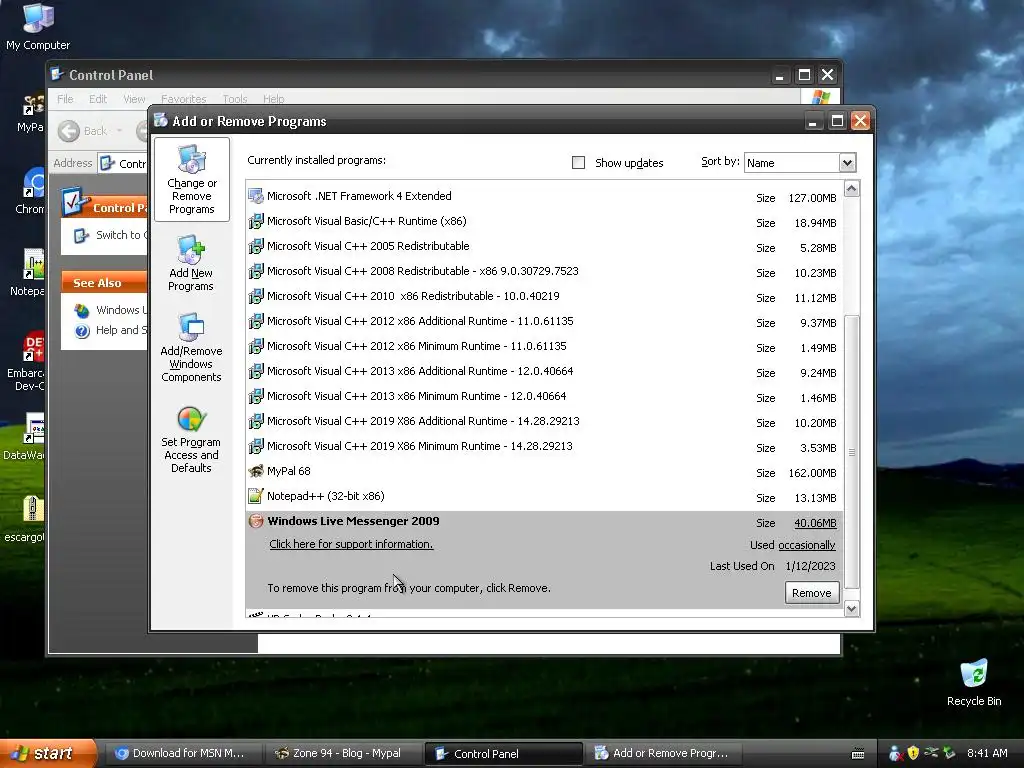Click program list scrollbar down arrow
The height and width of the screenshot is (768, 1024).
pyautogui.click(x=852, y=609)
